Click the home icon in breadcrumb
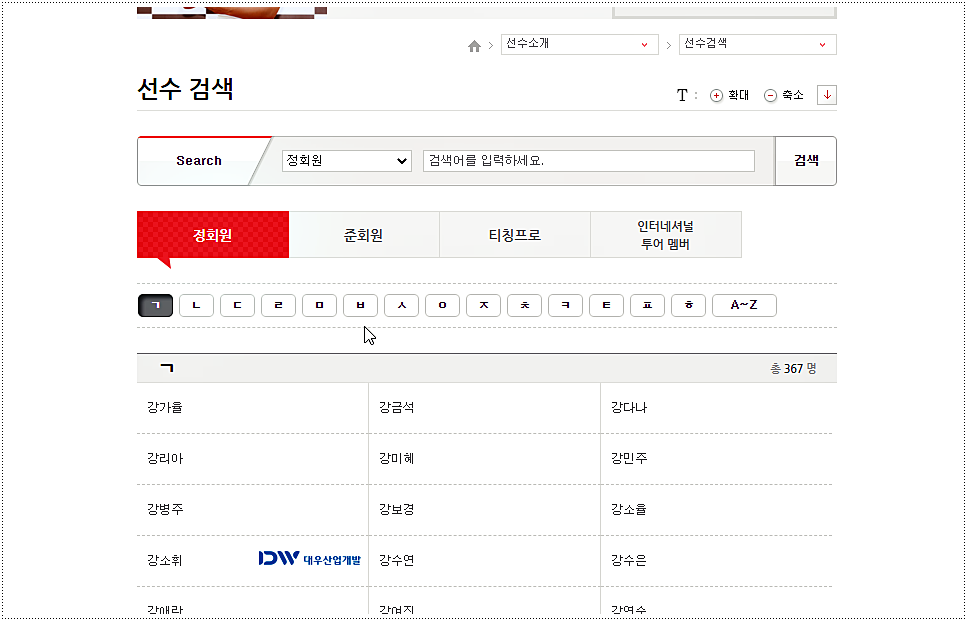Viewport: 967px width, 621px height. [474, 46]
